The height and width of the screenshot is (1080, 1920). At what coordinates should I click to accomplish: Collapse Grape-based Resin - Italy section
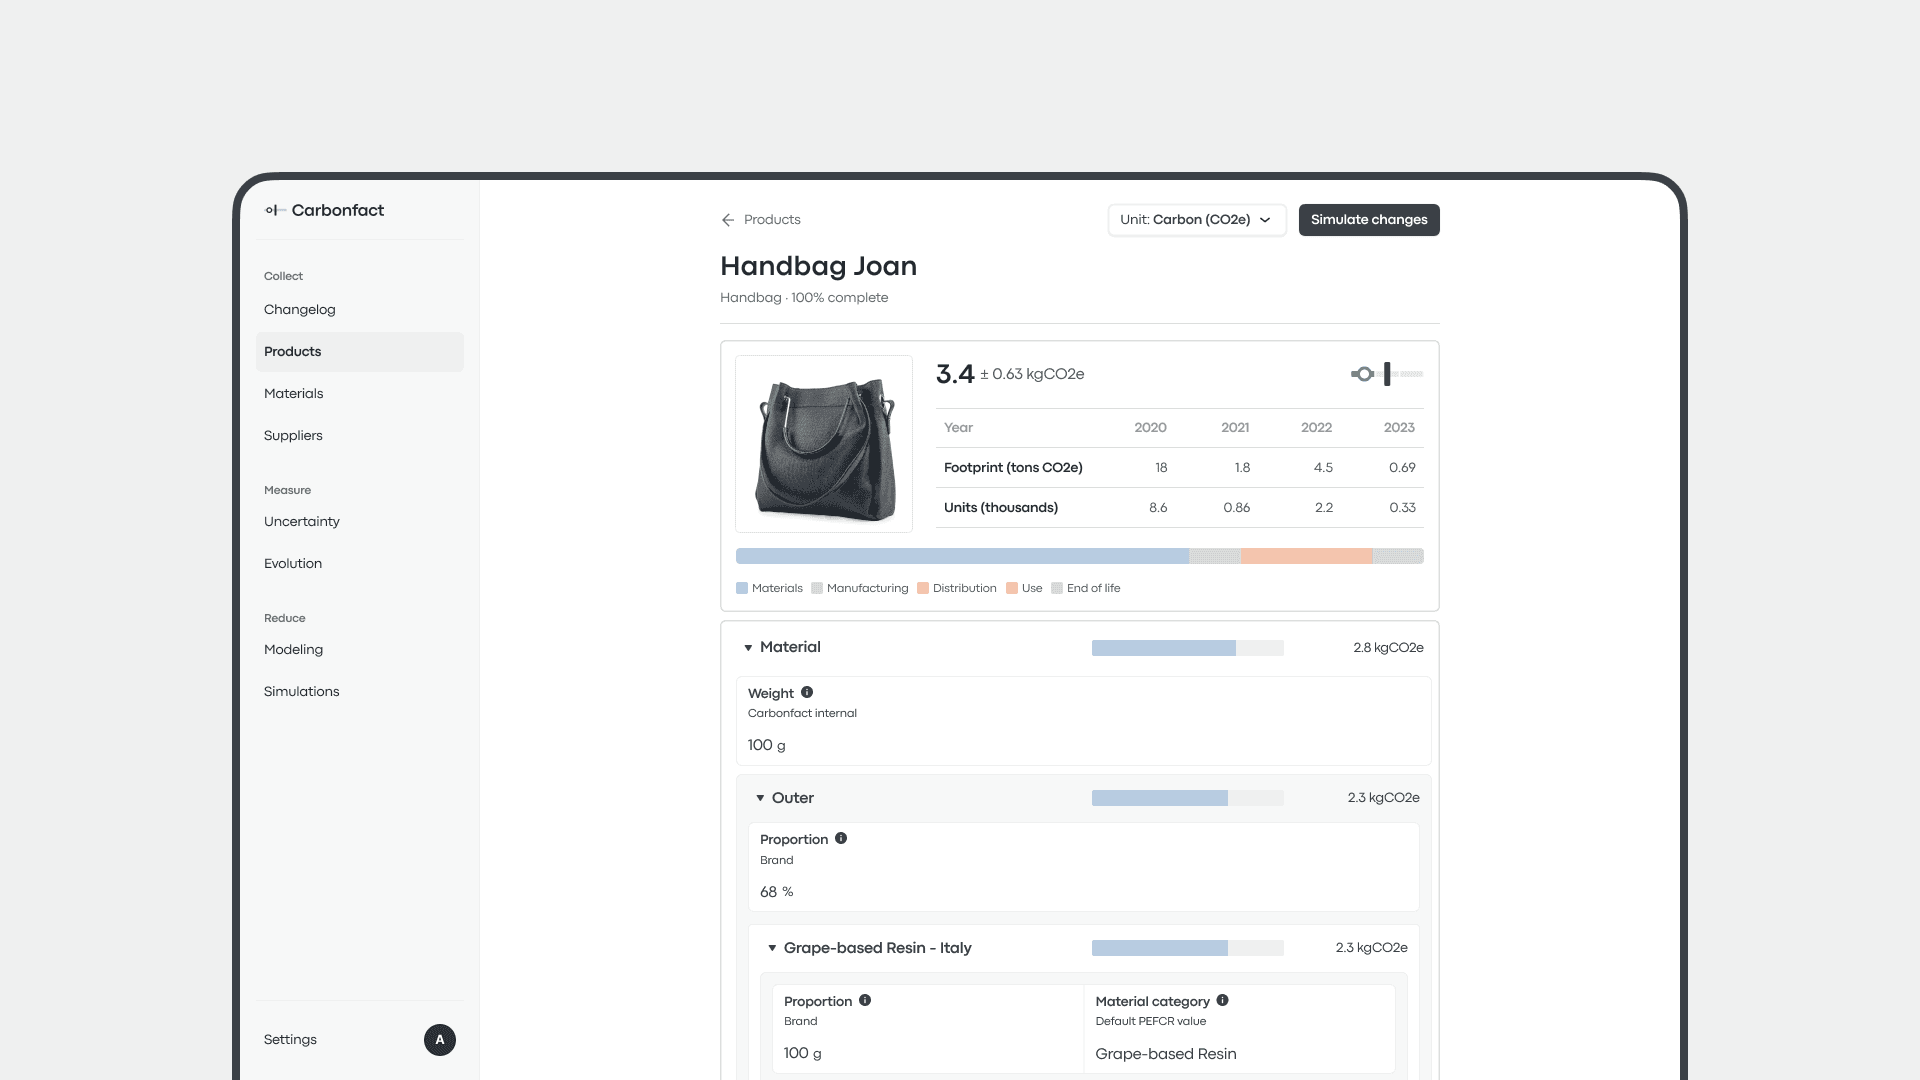click(x=772, y=948)
